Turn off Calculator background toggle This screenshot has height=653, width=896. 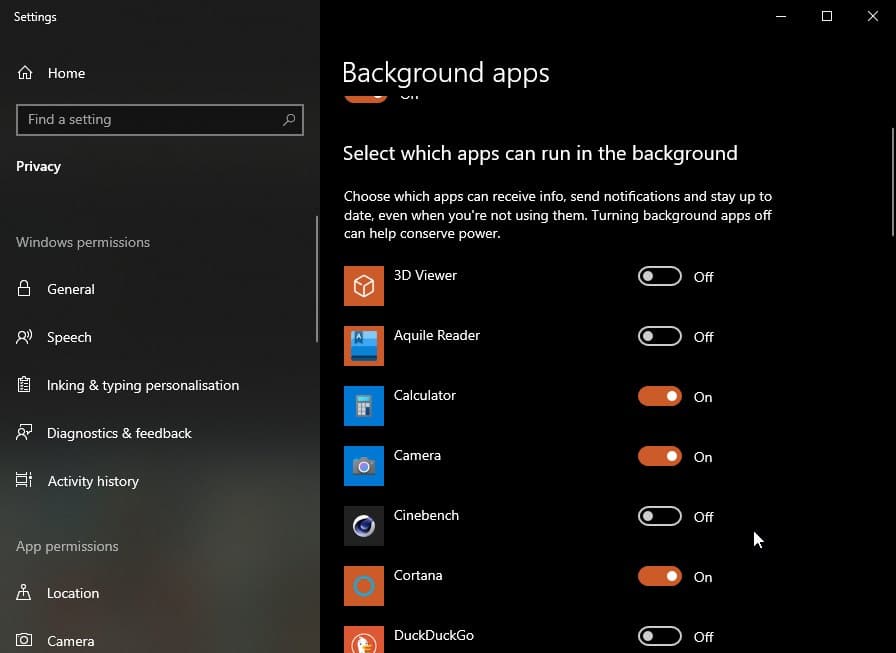coord(659,396)
